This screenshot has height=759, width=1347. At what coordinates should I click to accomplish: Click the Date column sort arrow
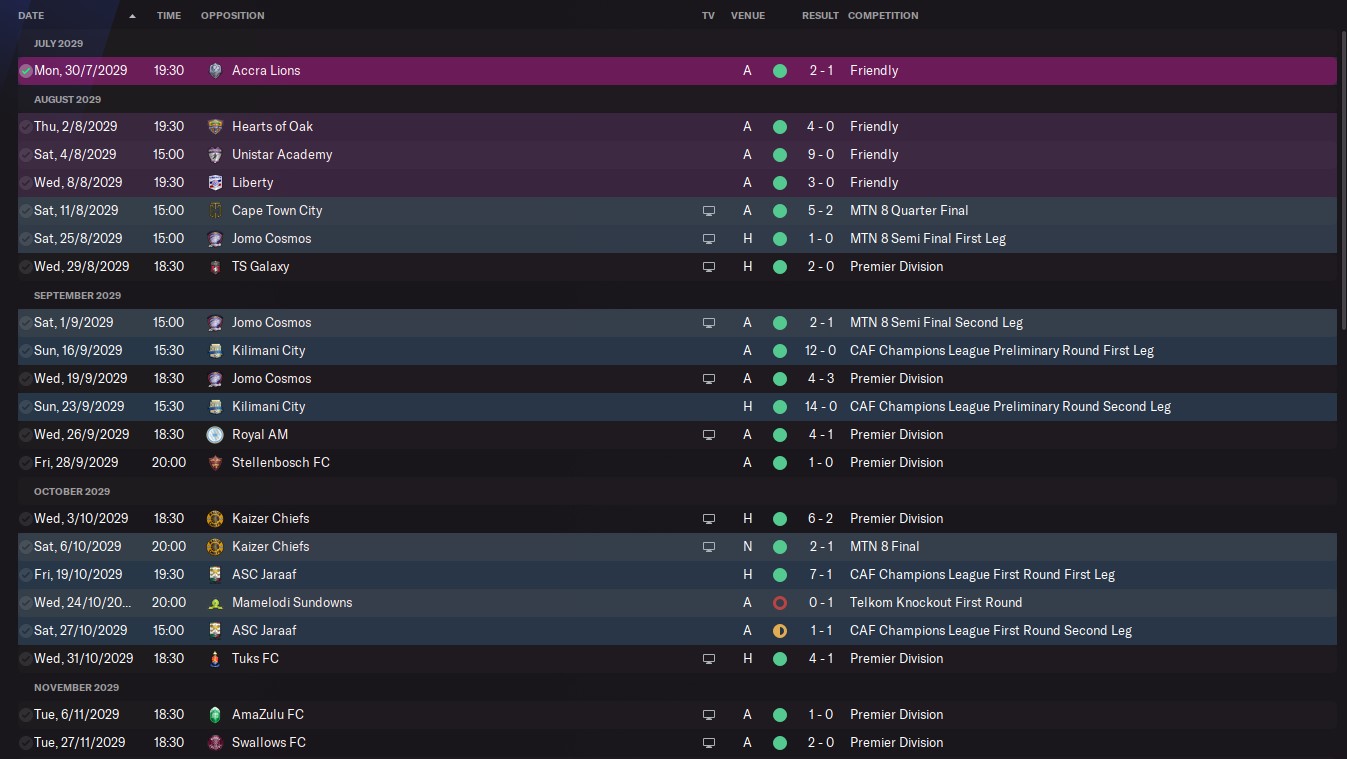point(132,16)
